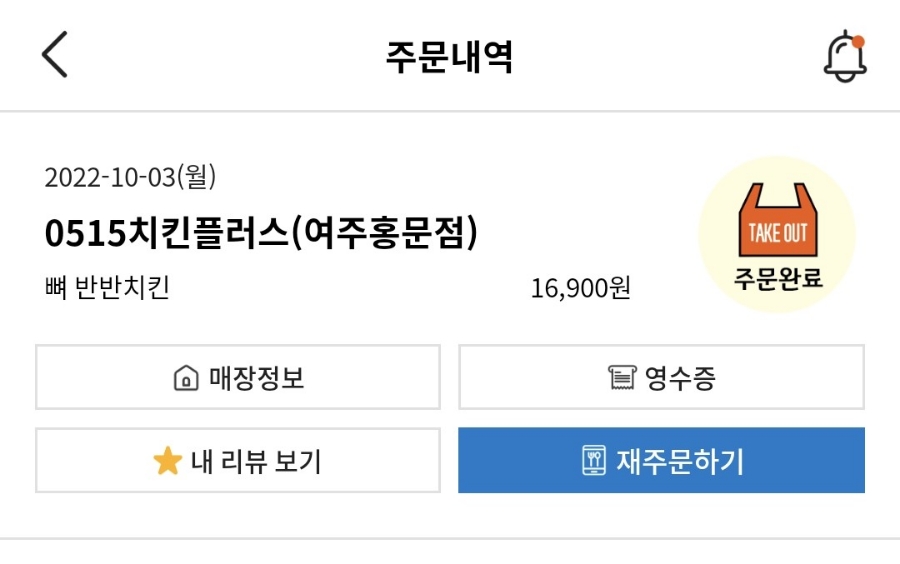Select the 뼈 반반치킨 menu item text
Viewport: 900px width, 564px height.
click(107, 289)
